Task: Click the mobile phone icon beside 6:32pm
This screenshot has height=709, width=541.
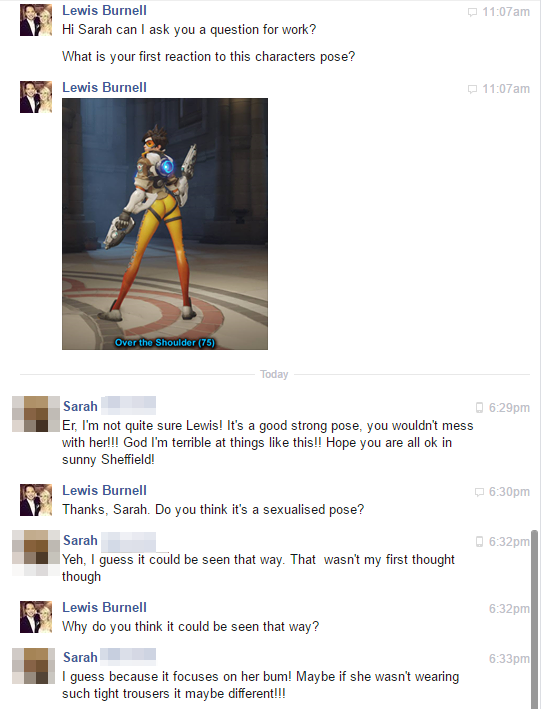Action: click(479, 542)
